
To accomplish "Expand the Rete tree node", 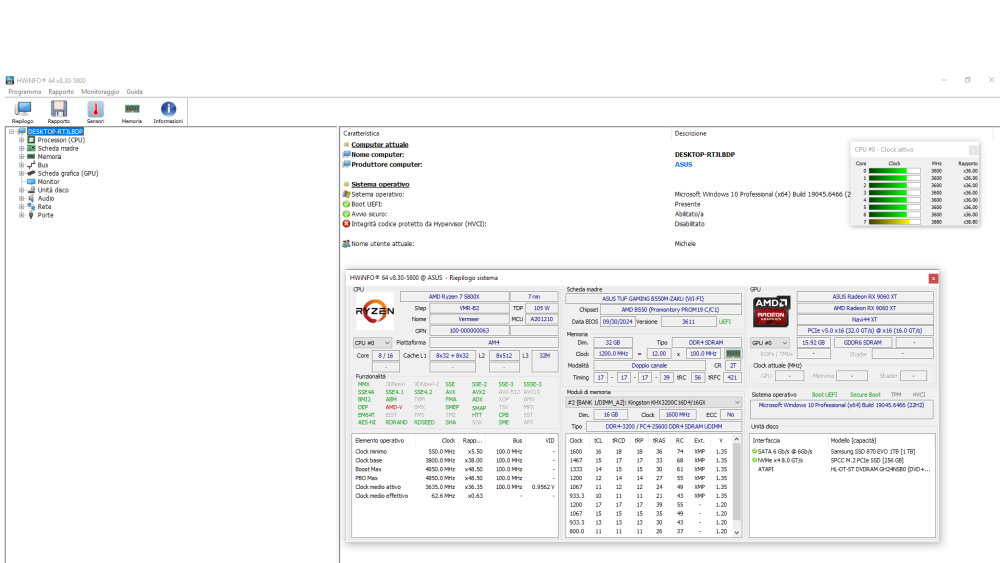I will [22, 207].
